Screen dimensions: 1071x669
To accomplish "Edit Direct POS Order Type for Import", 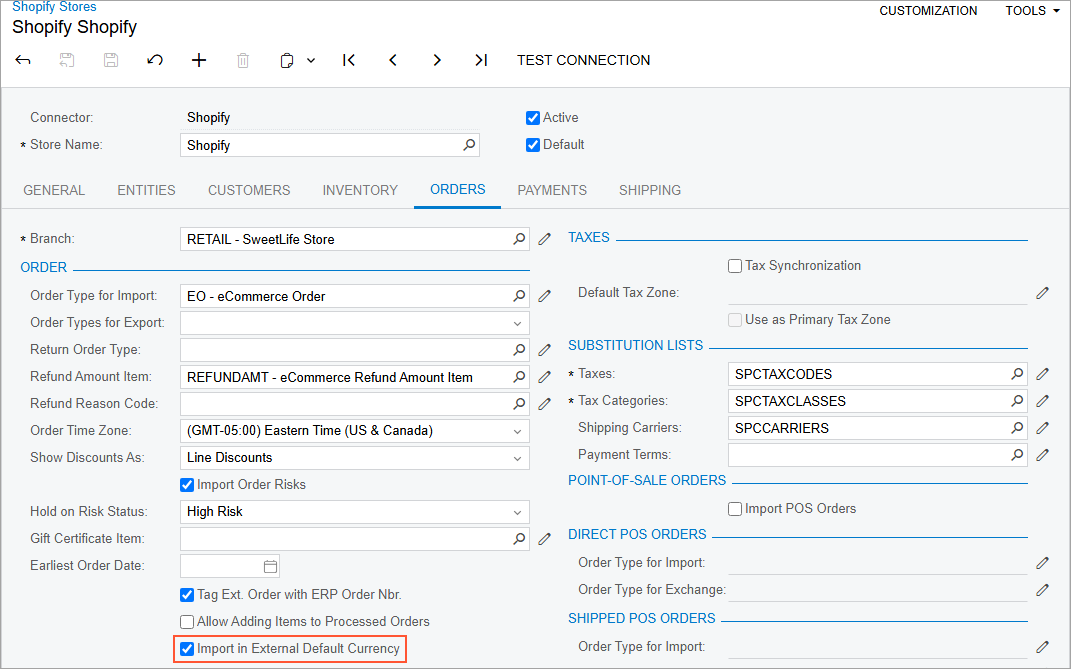I will [1042, 562].
